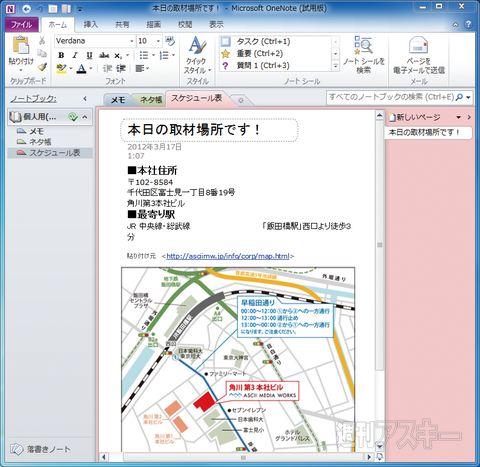This screenshot has height=467, width=480.
Task: Open Unfiled Notes (落書きノート)
Action: 41,449
